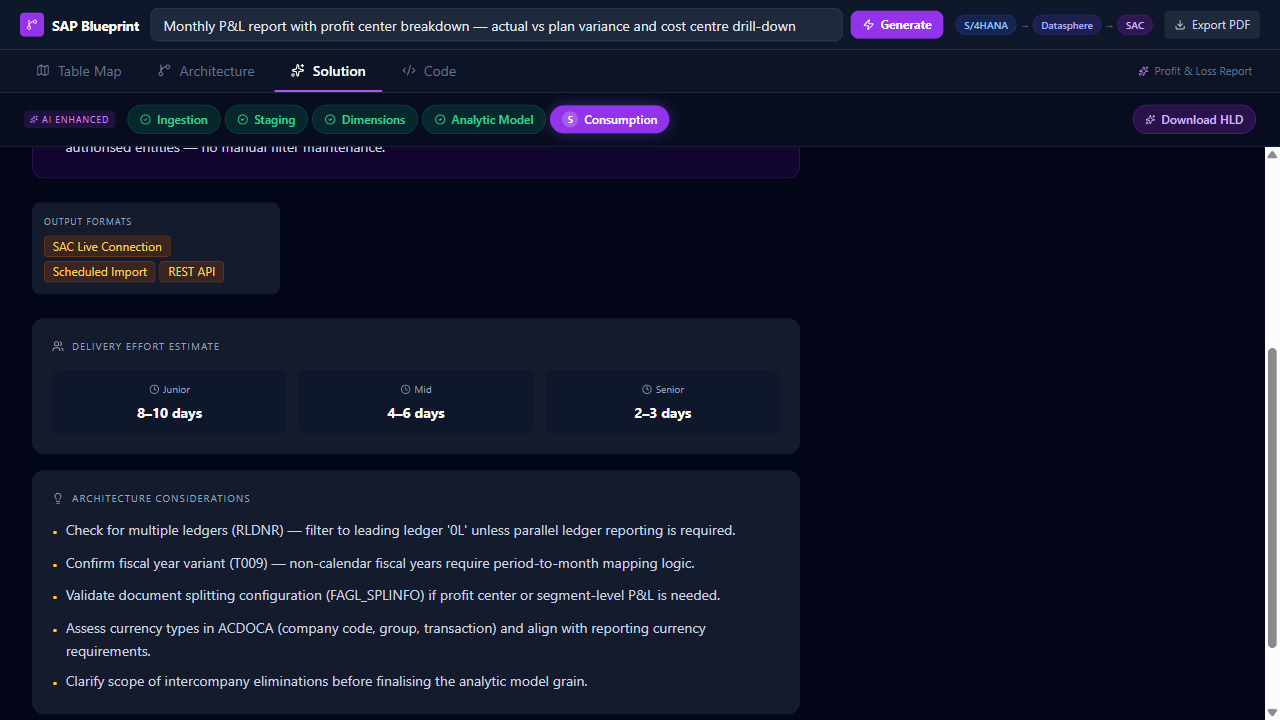
Task: Click Export PDF button
Action: pos(1211,25)
